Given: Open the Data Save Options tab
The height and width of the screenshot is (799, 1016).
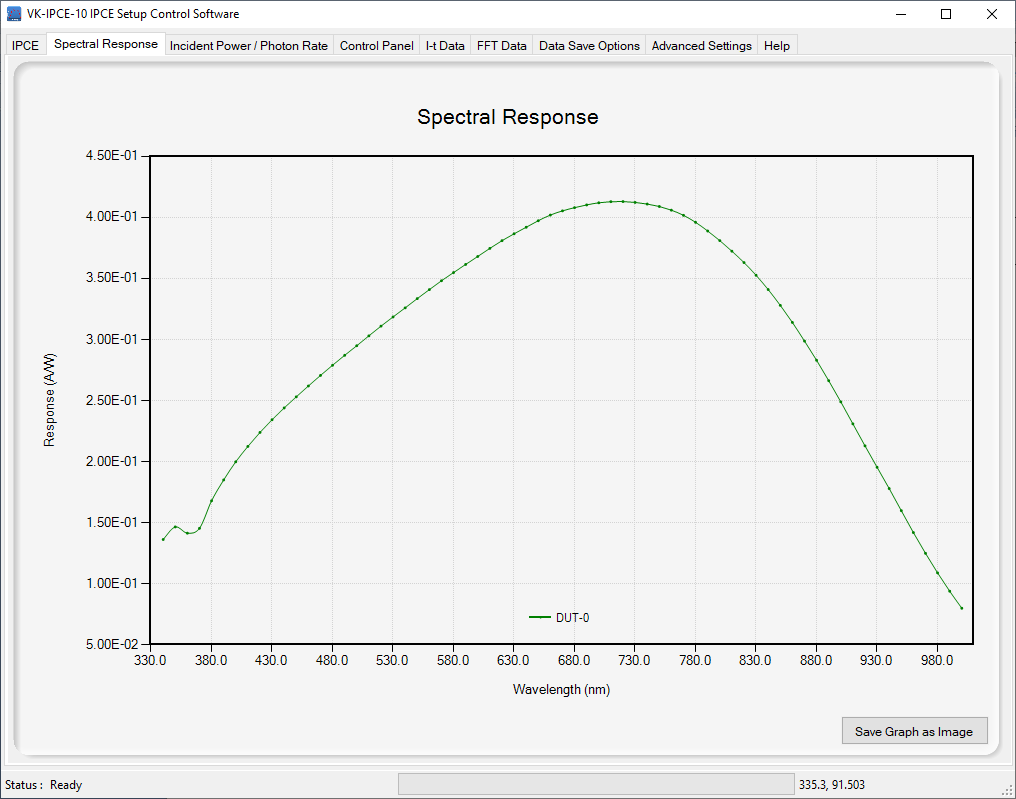Looking at the screenshot, I should [x=589, y=46].
